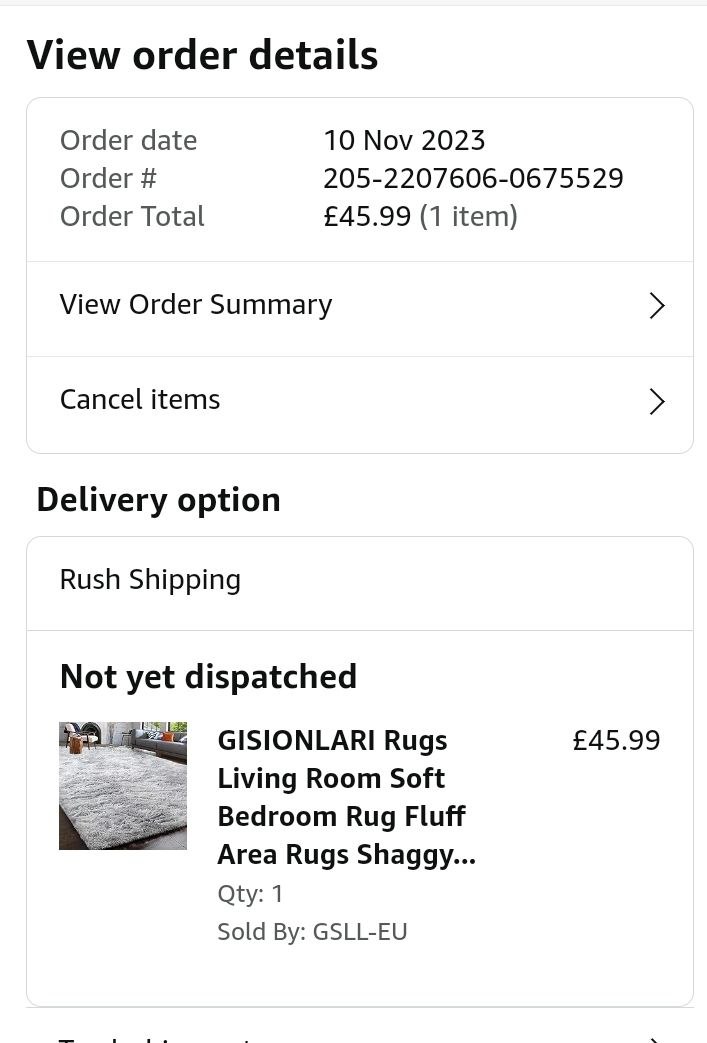Click the £45.99 order total value
The width and height of the screenshot is (707, 1043).
367,217
